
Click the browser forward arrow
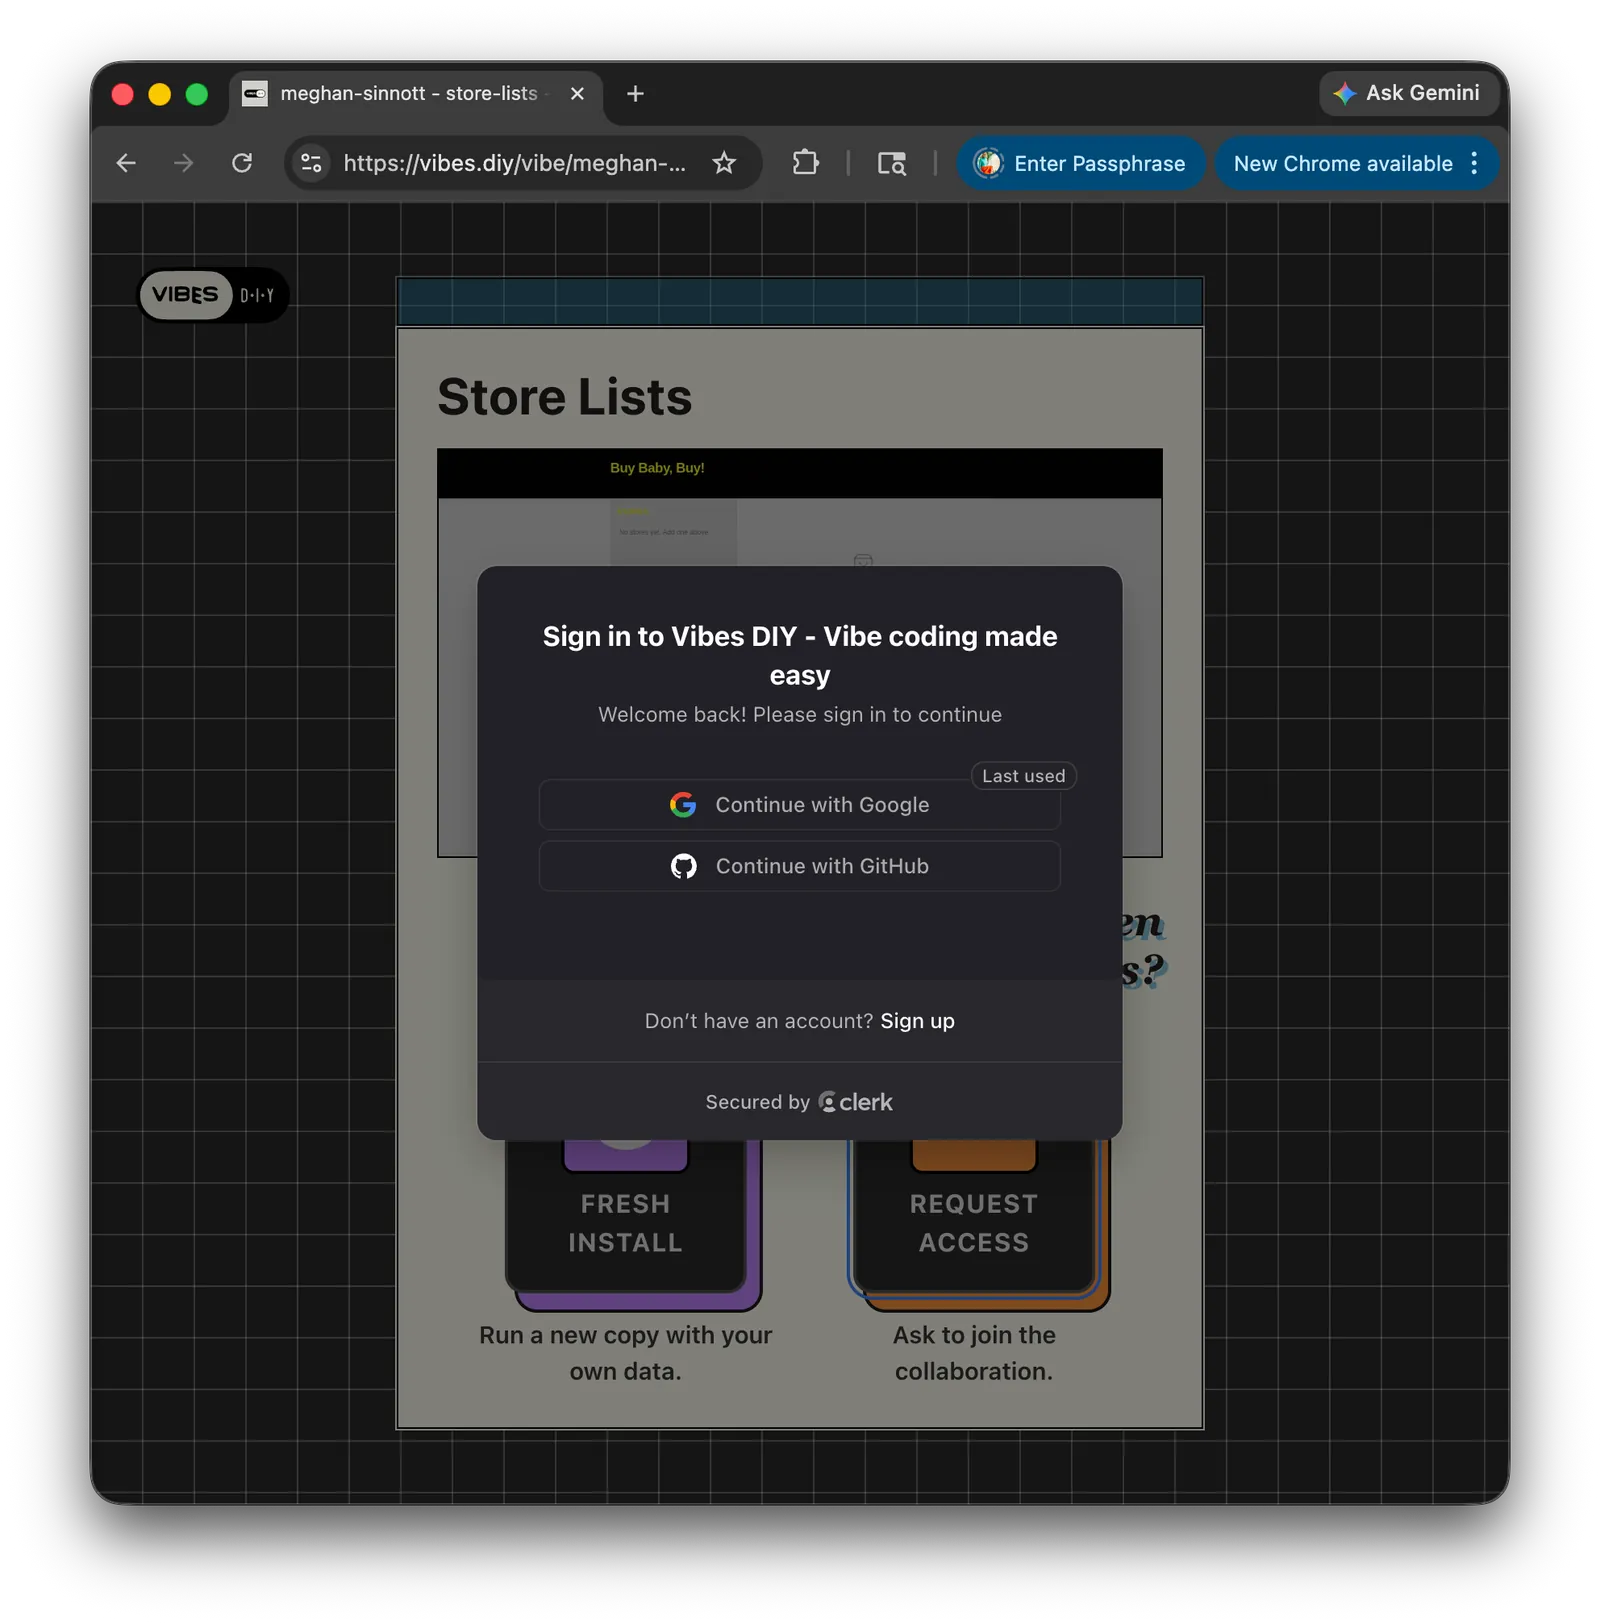(183, 163)
